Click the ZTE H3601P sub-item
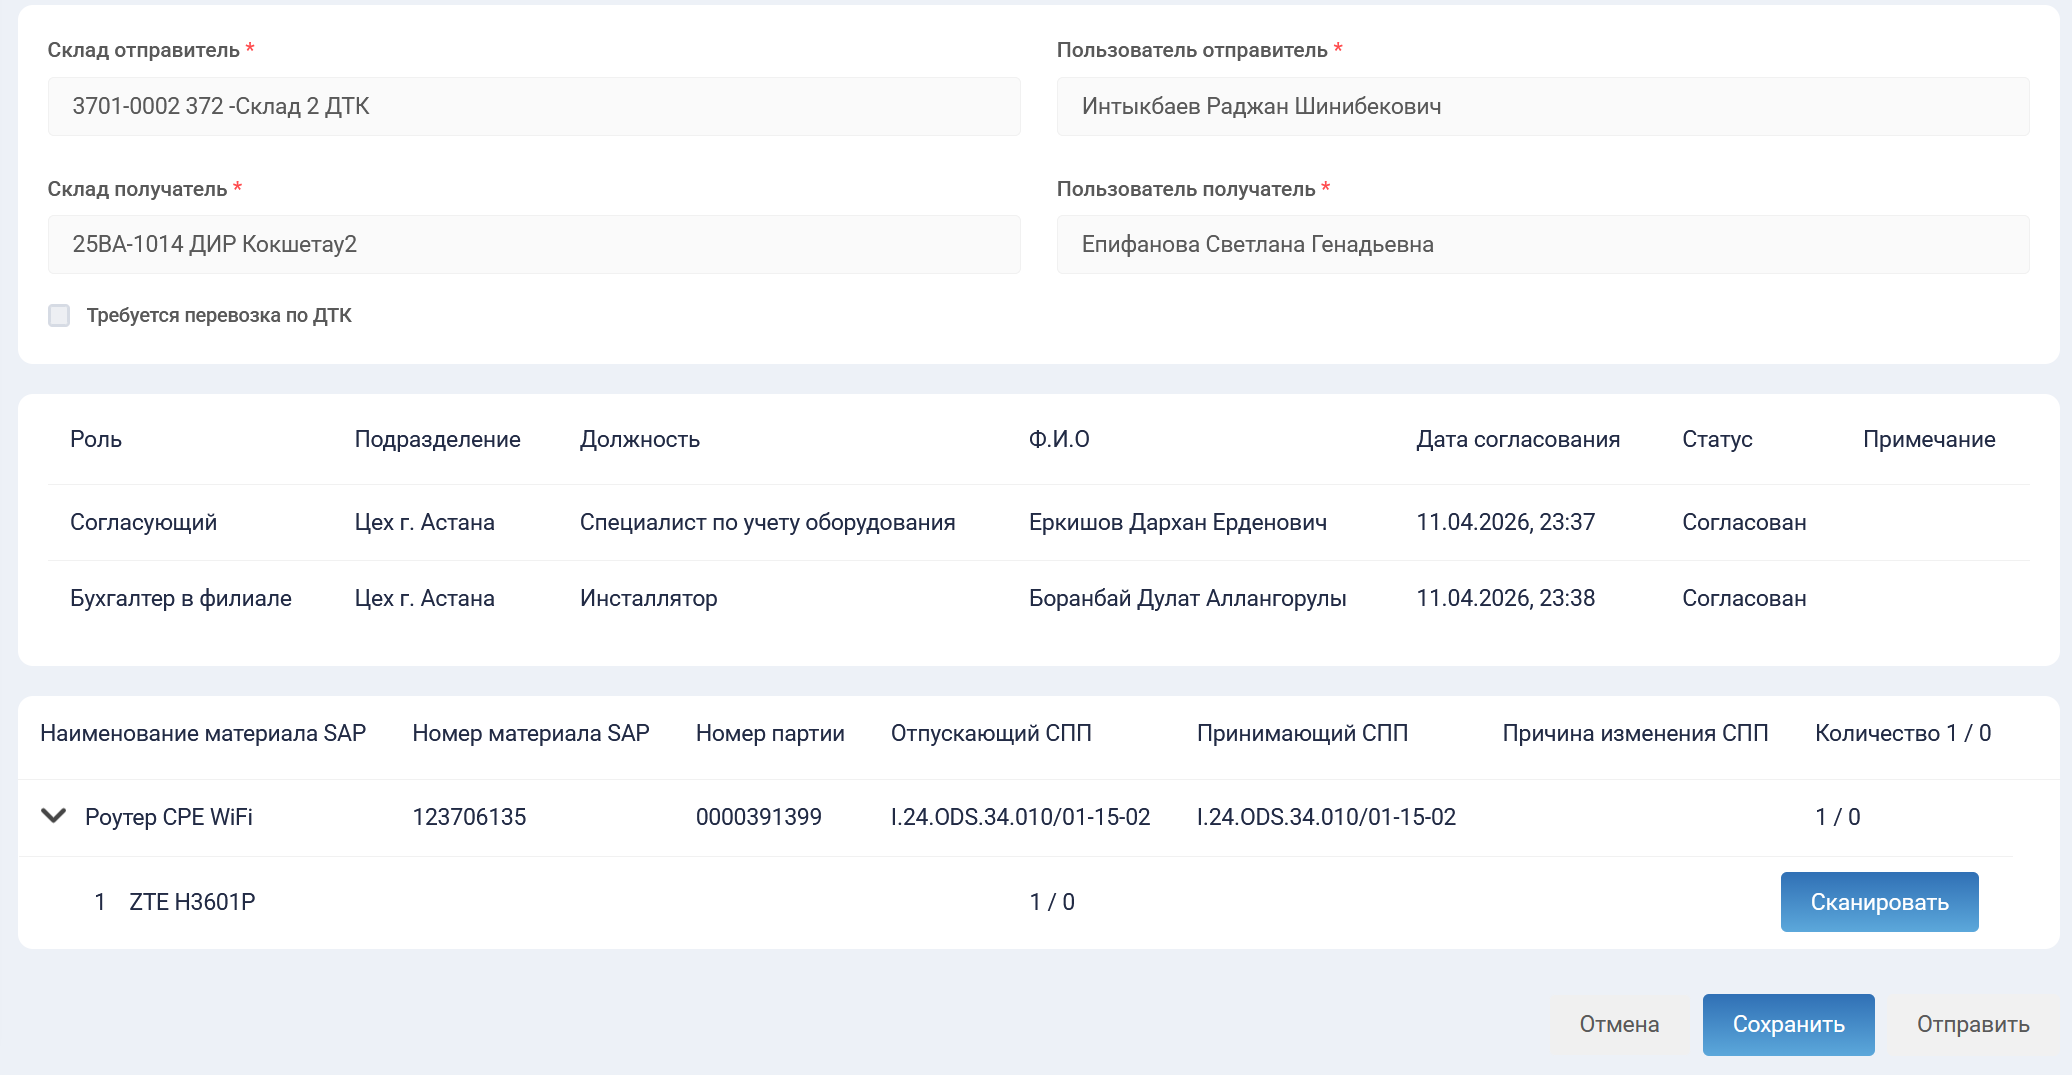The image size is (2072, 1075). pos(192,902)
